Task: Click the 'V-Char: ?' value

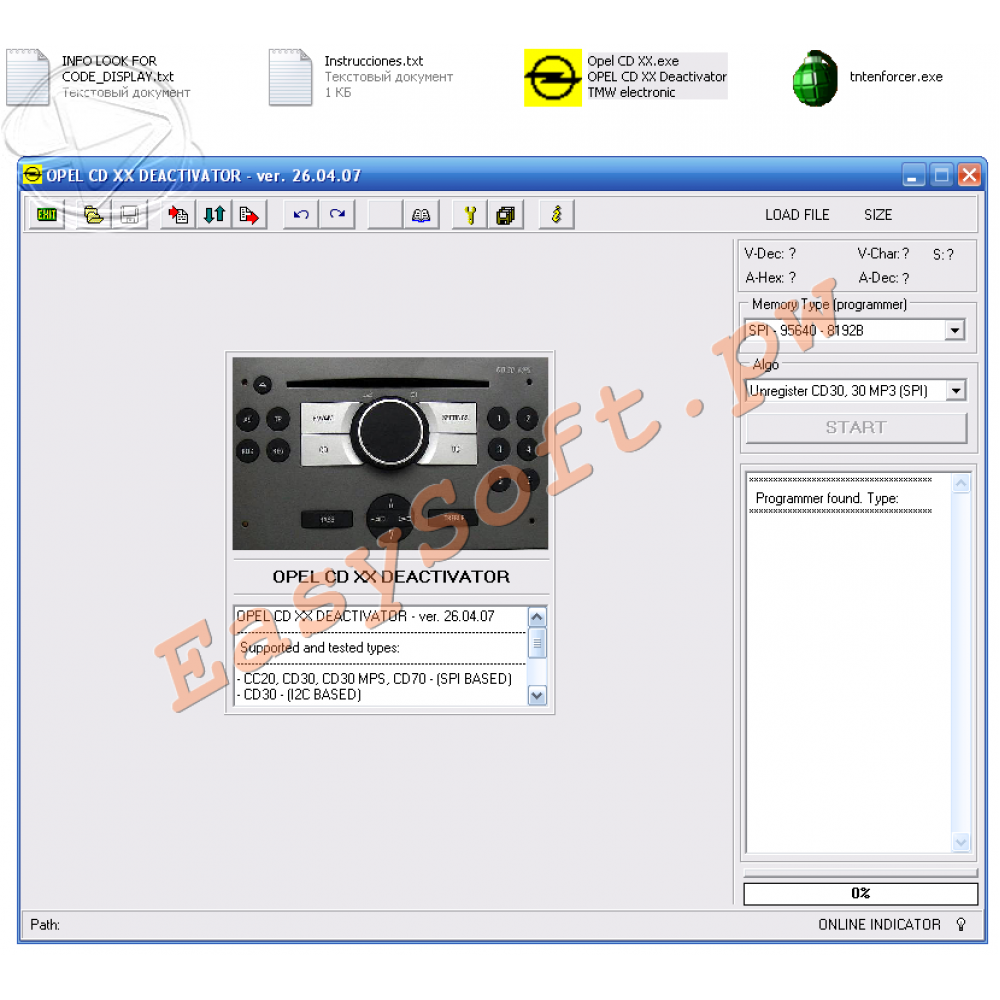Action: click(x=883, y=254)
